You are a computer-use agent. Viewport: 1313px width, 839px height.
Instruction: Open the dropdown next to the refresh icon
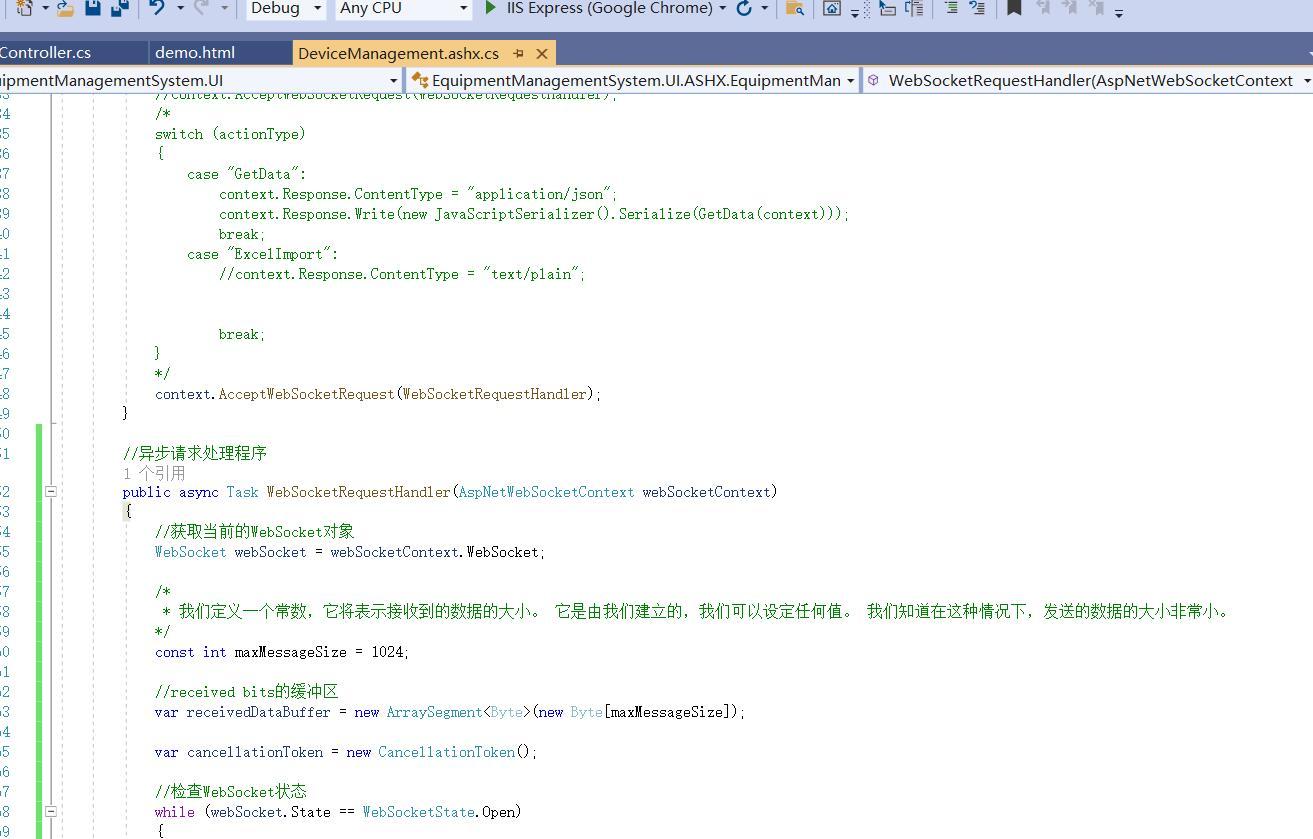point(765,8)
